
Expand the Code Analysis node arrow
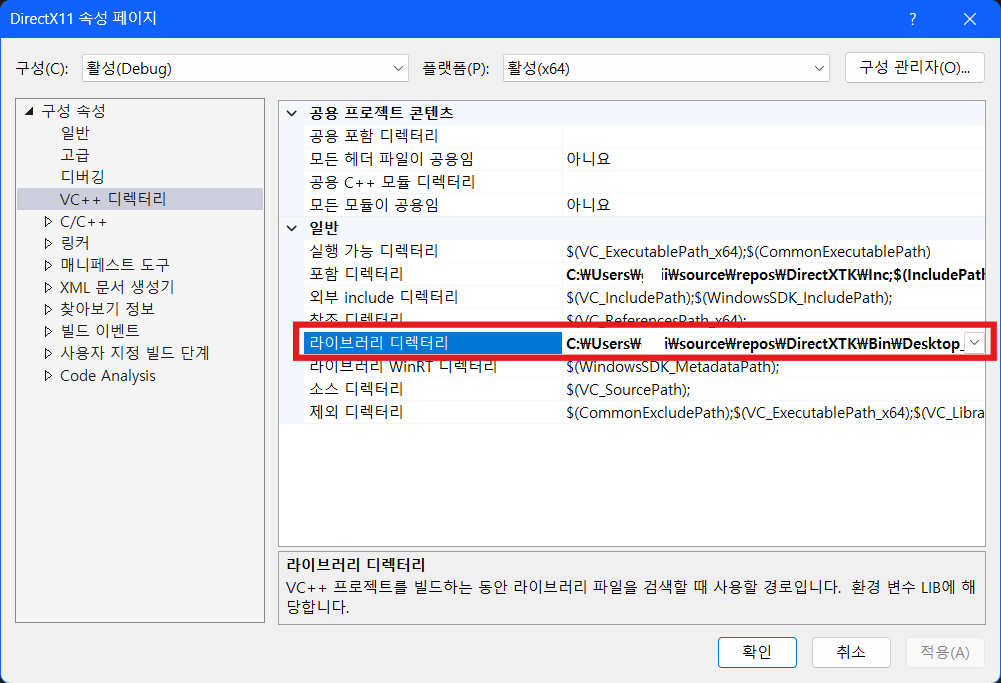point(49,375)
